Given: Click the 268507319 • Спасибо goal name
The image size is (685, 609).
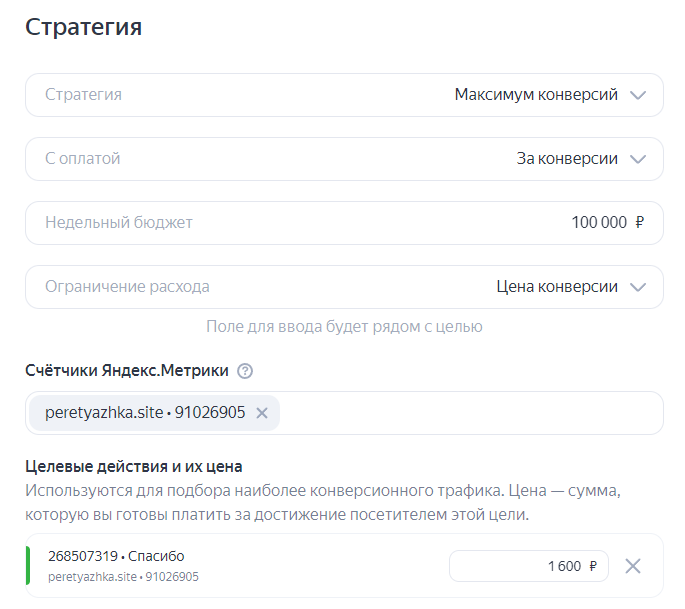Looking at the screenshot, I should (x=116, y=556).
